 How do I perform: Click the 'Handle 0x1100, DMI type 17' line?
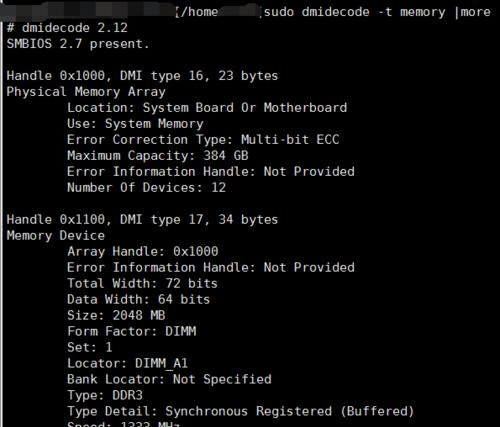coord(142,220)
